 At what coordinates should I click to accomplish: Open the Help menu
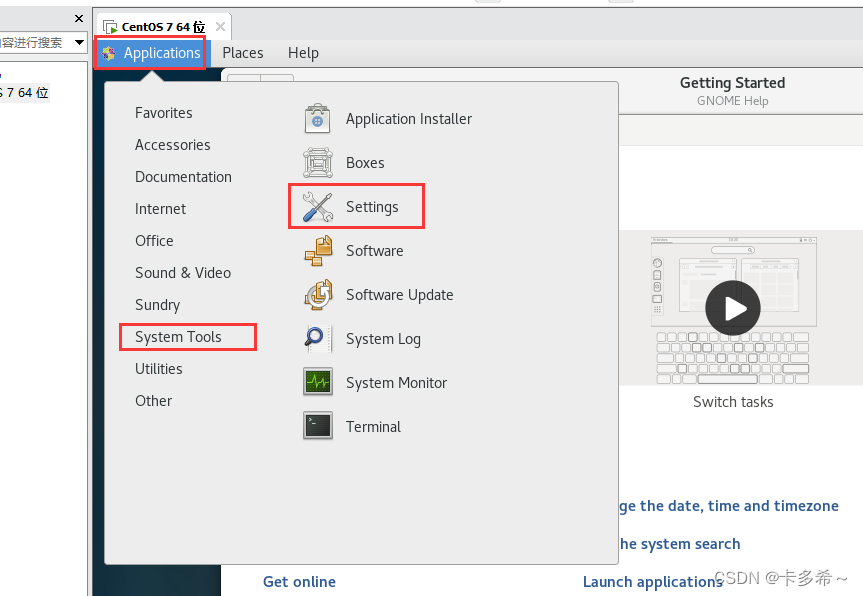click(x=303, y=53)
